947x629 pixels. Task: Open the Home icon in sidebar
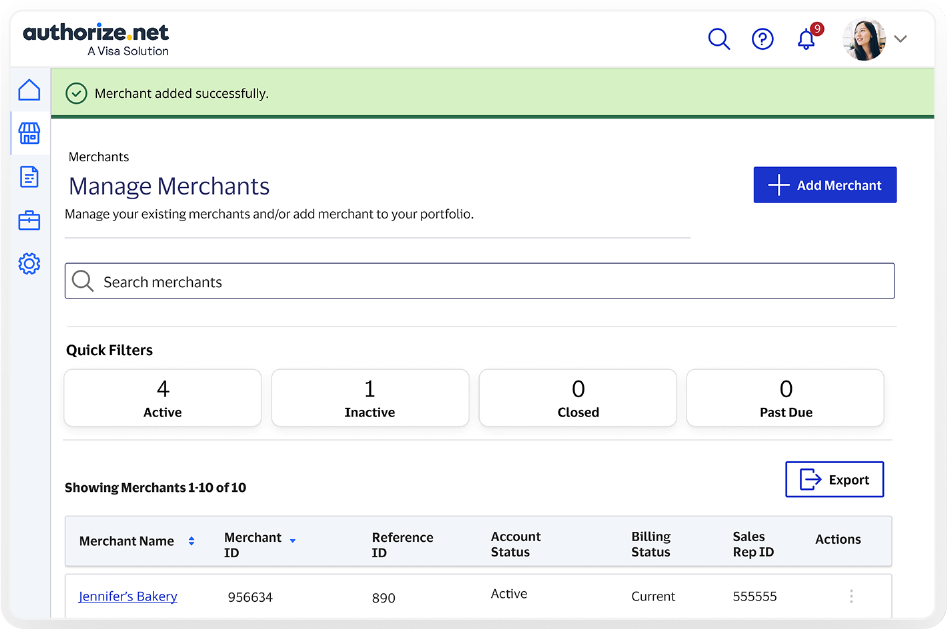[29, 90]
